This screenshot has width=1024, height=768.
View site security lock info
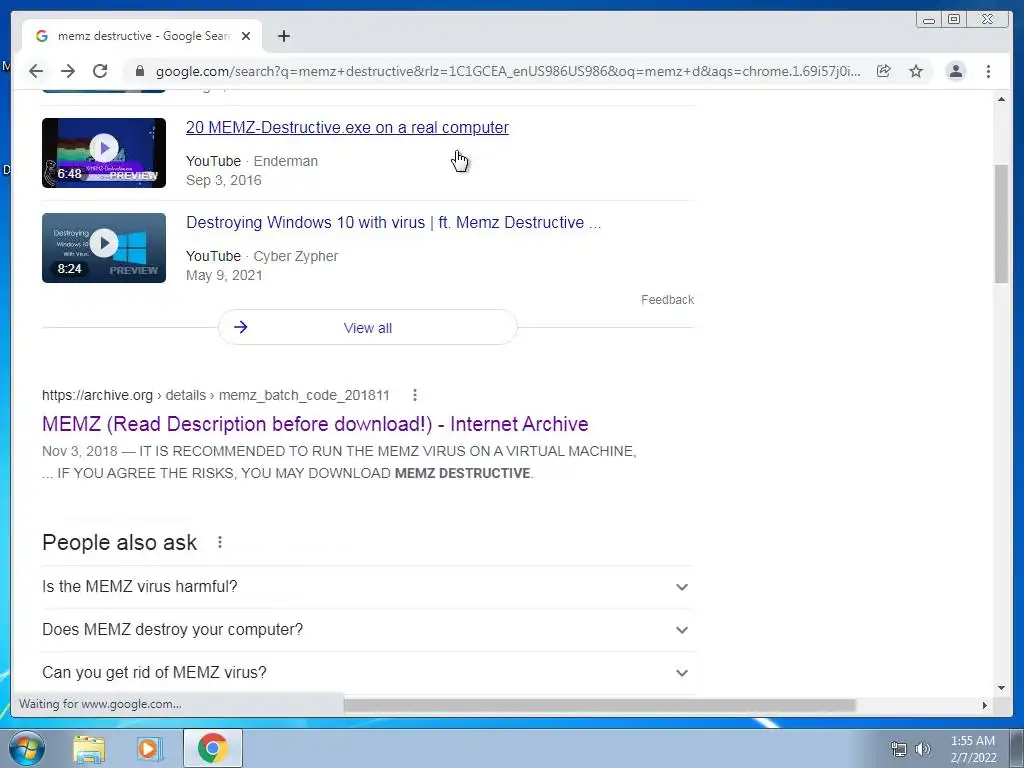(139, 71)
